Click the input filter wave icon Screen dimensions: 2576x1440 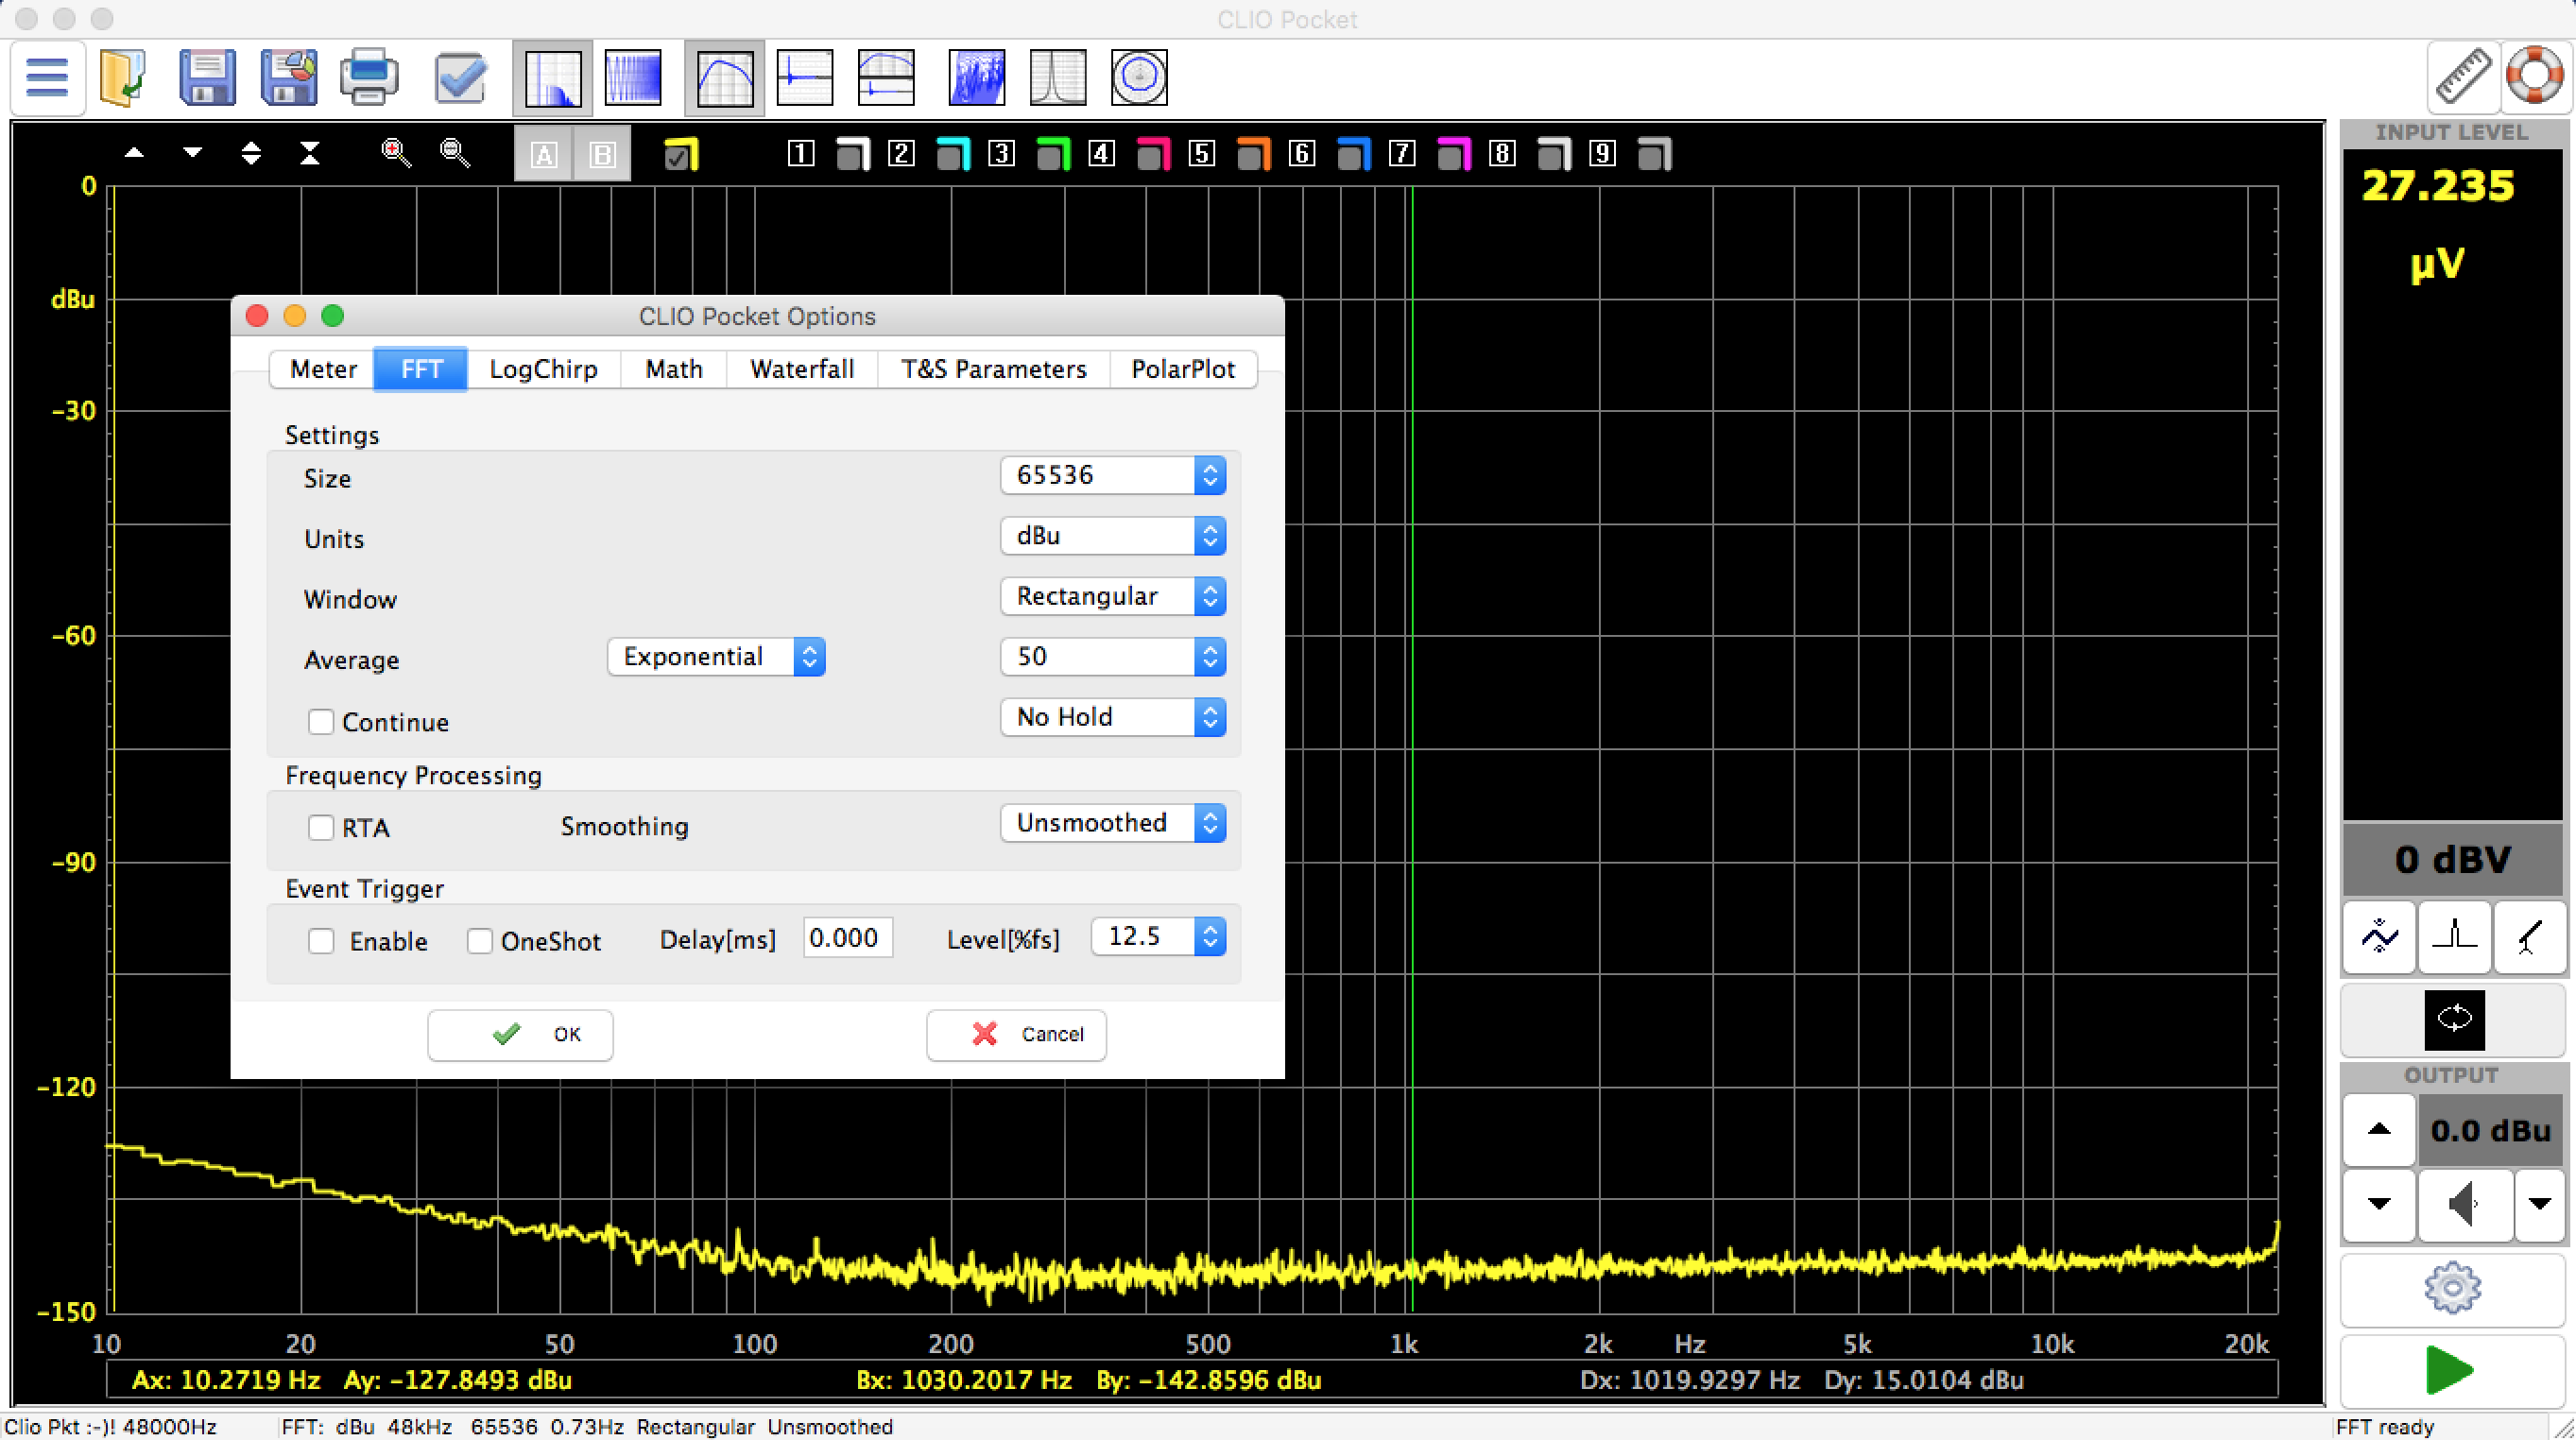tap(2379, 937)
